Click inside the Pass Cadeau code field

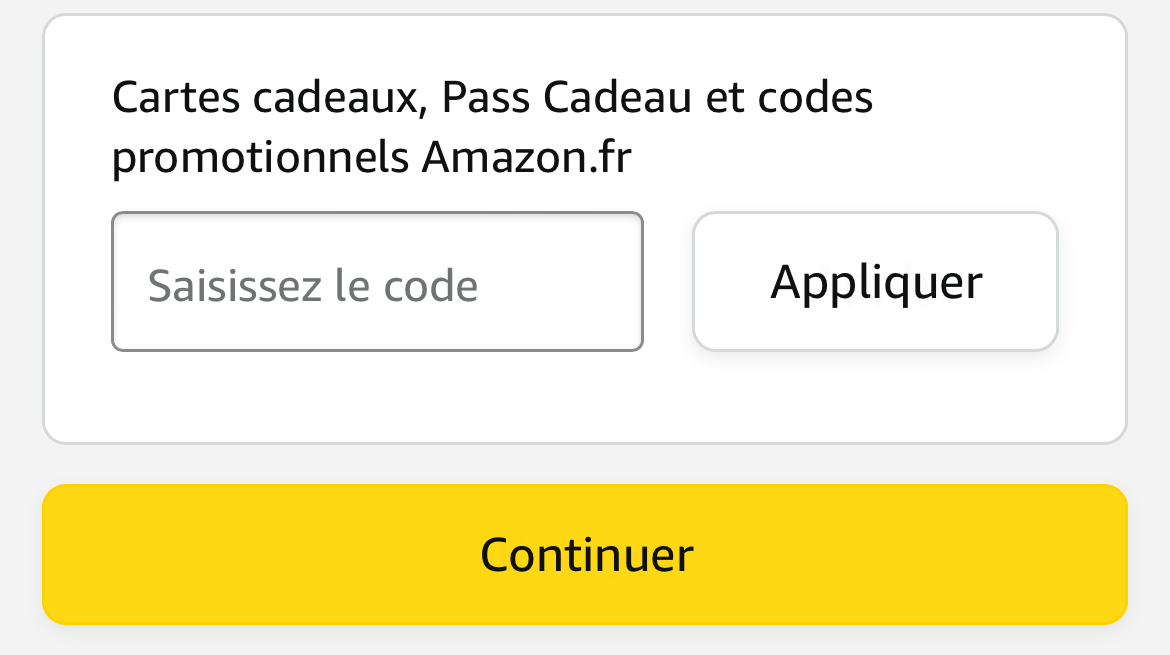377,282
